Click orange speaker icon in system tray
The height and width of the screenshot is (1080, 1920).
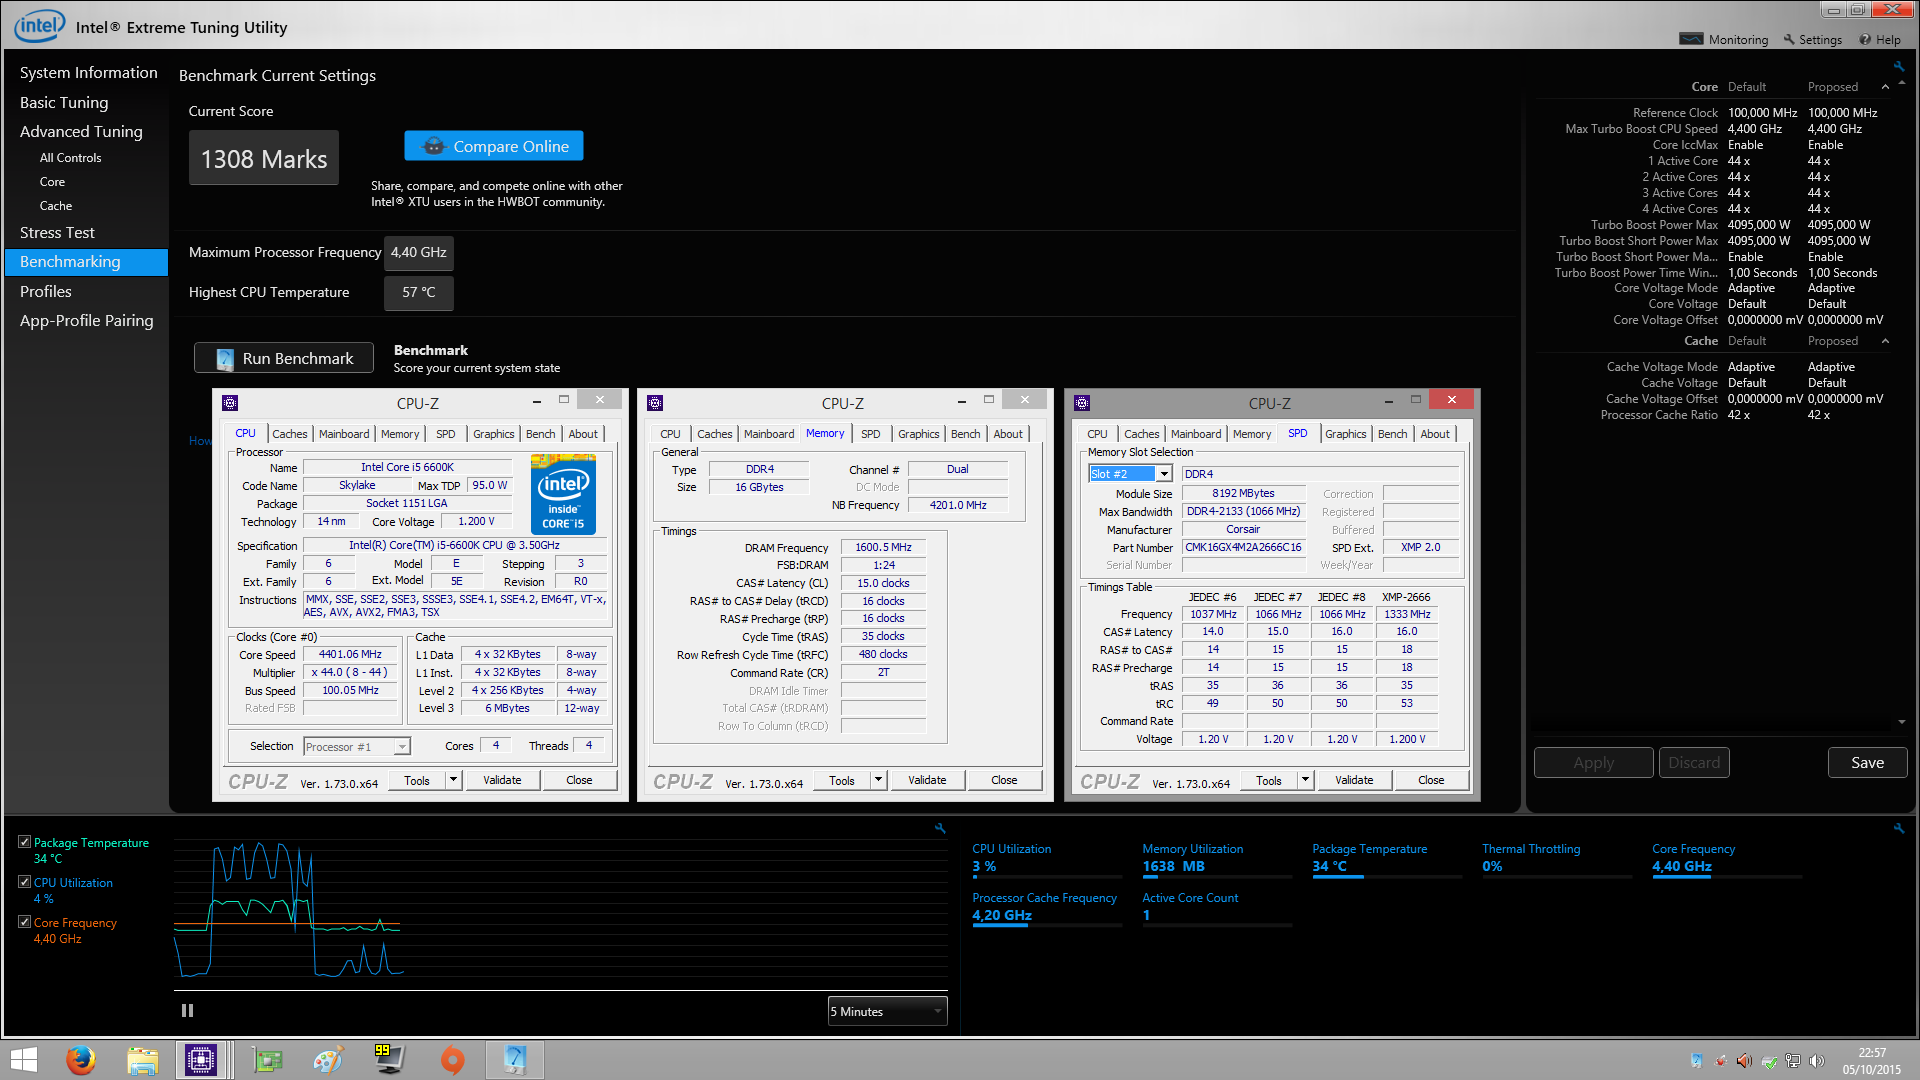click(x=1744, y=1061)
